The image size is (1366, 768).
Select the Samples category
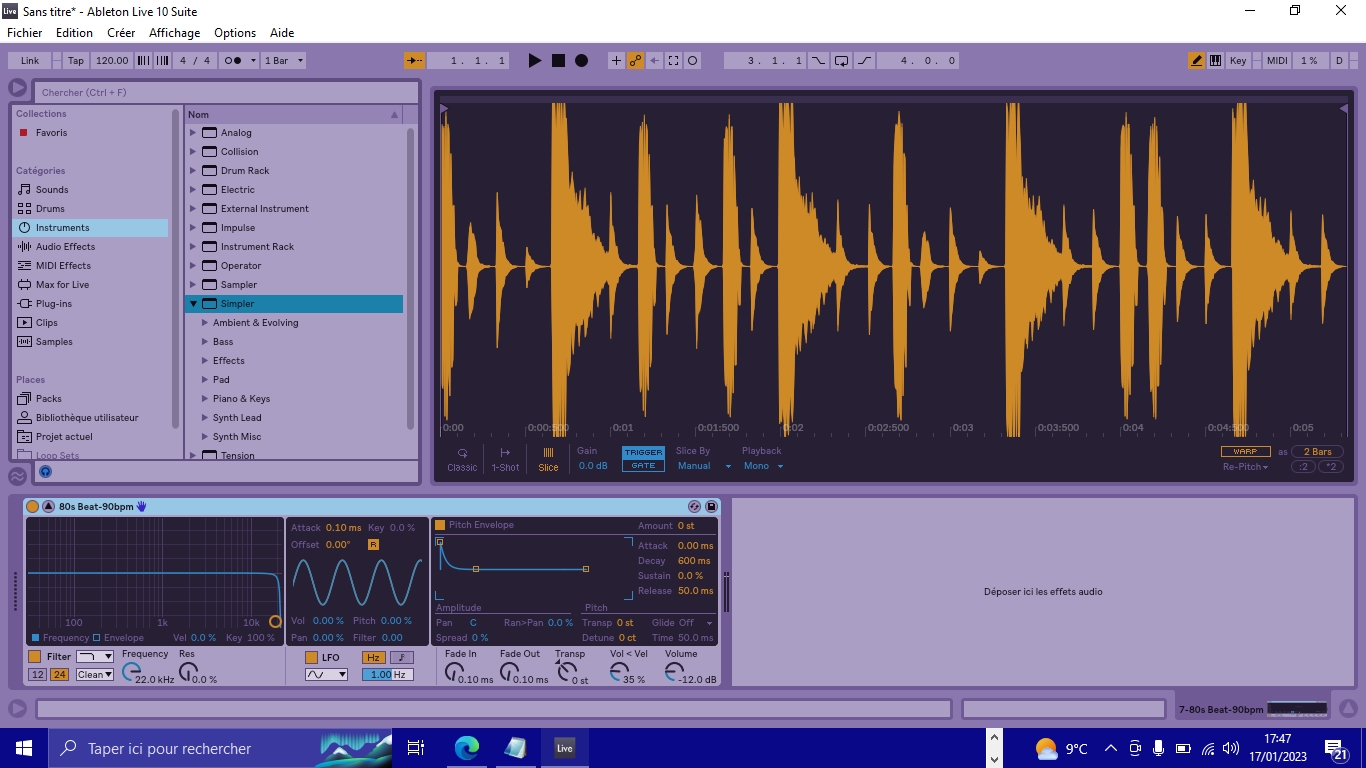pyautogui.click(x=90, y=342)
